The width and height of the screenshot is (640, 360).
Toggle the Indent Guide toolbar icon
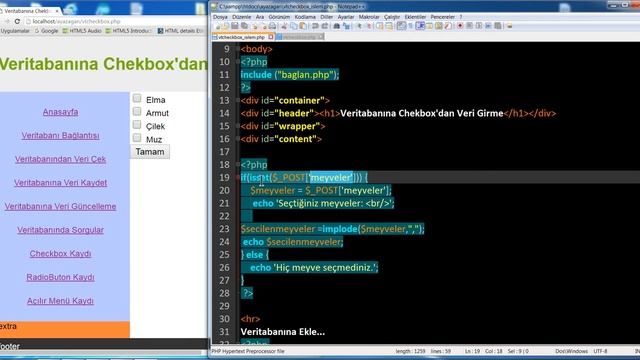click(x=420, y=26)
